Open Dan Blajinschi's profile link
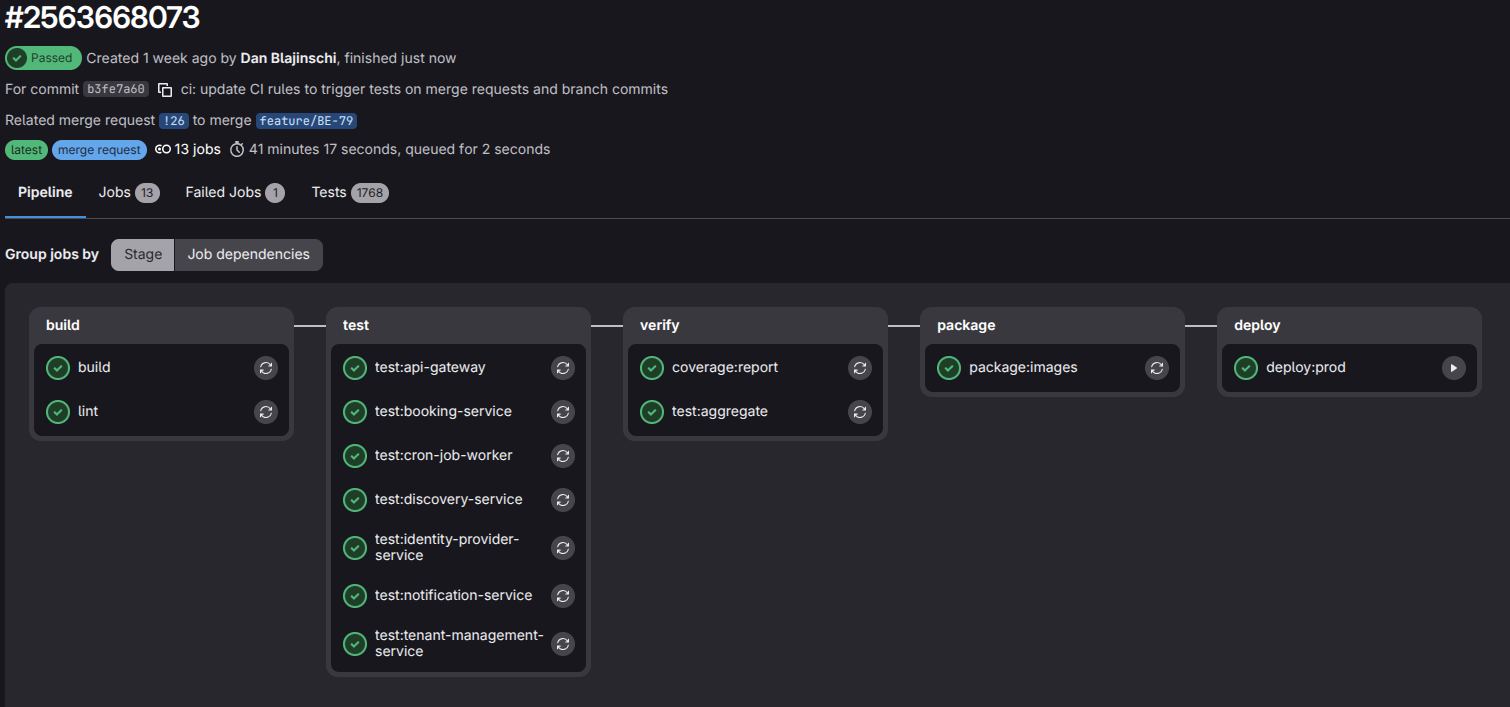The image size is (1510, 707). pyautogui.click(x=288, y=58)
